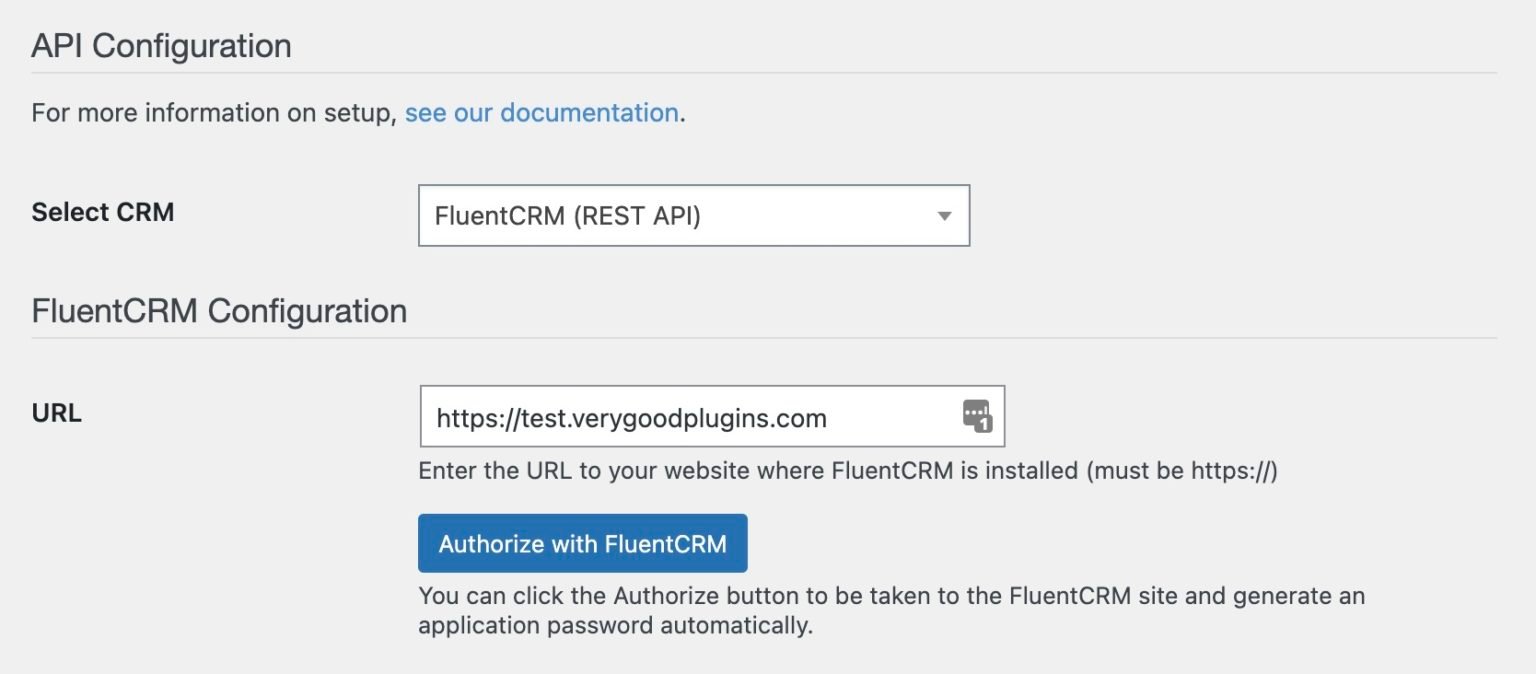Viewport: 1536px width, 674px height.
Task: Click the number badge on the autofill icon
Action: tap(984, 424)
